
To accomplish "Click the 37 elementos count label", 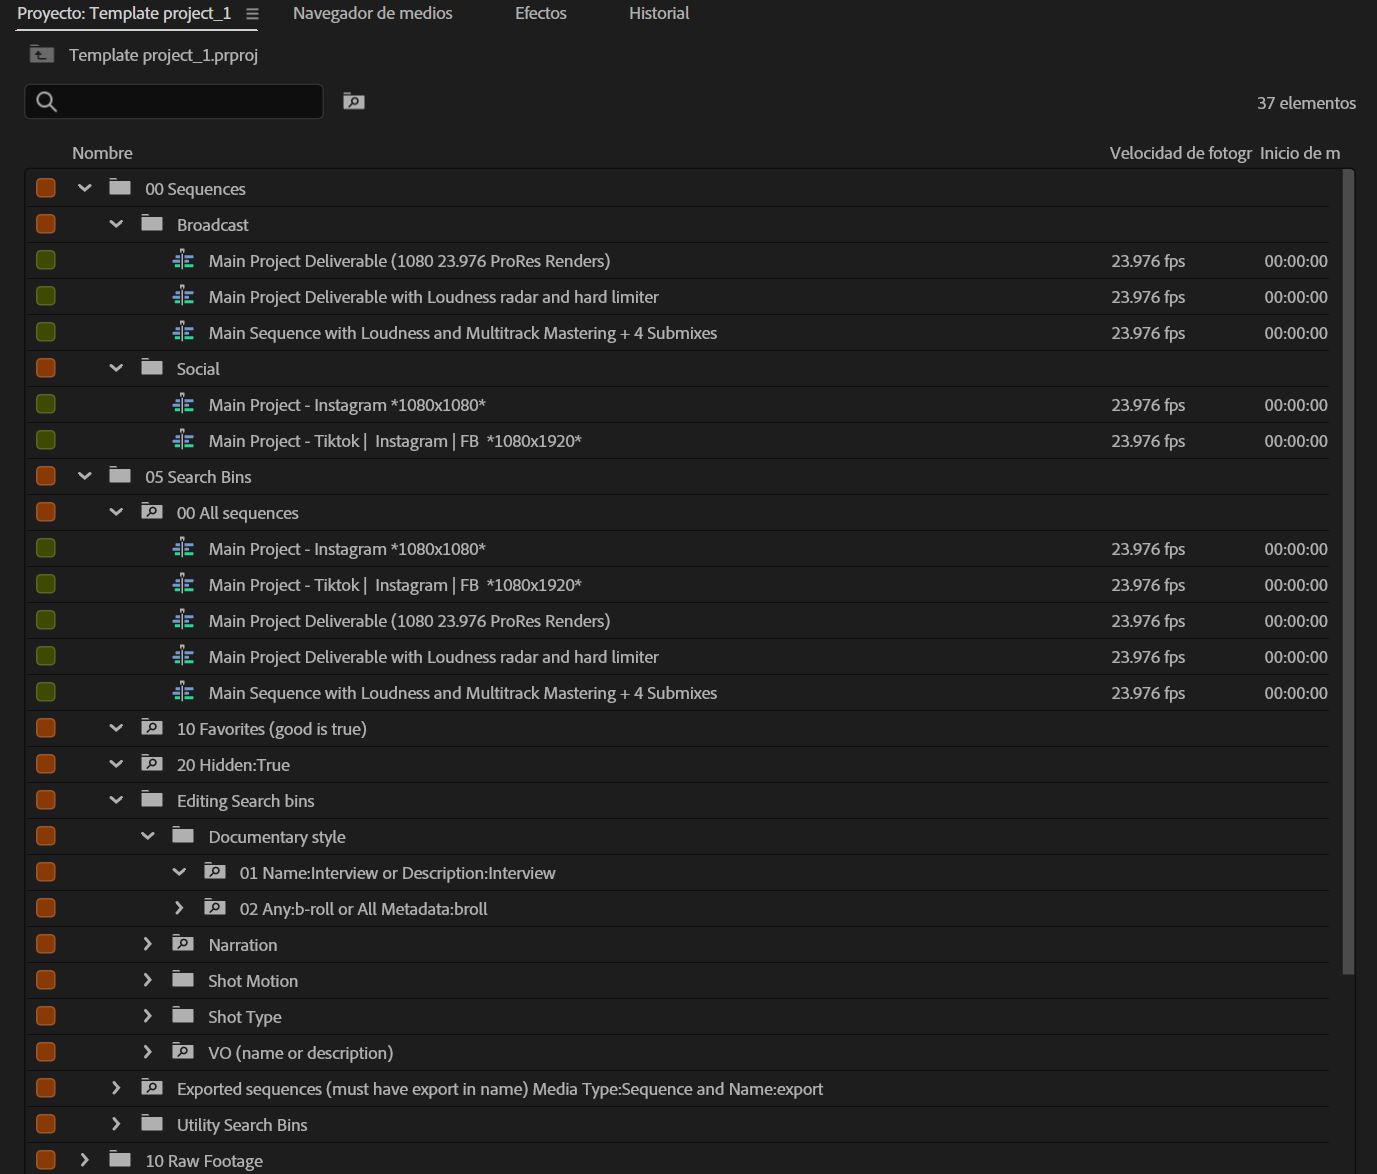I will tap(1306, 103).
